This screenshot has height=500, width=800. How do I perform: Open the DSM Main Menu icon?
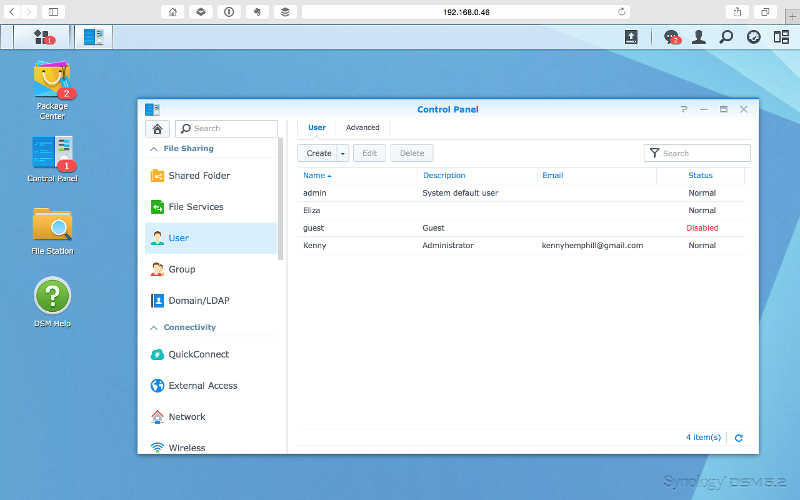(41, 37)
